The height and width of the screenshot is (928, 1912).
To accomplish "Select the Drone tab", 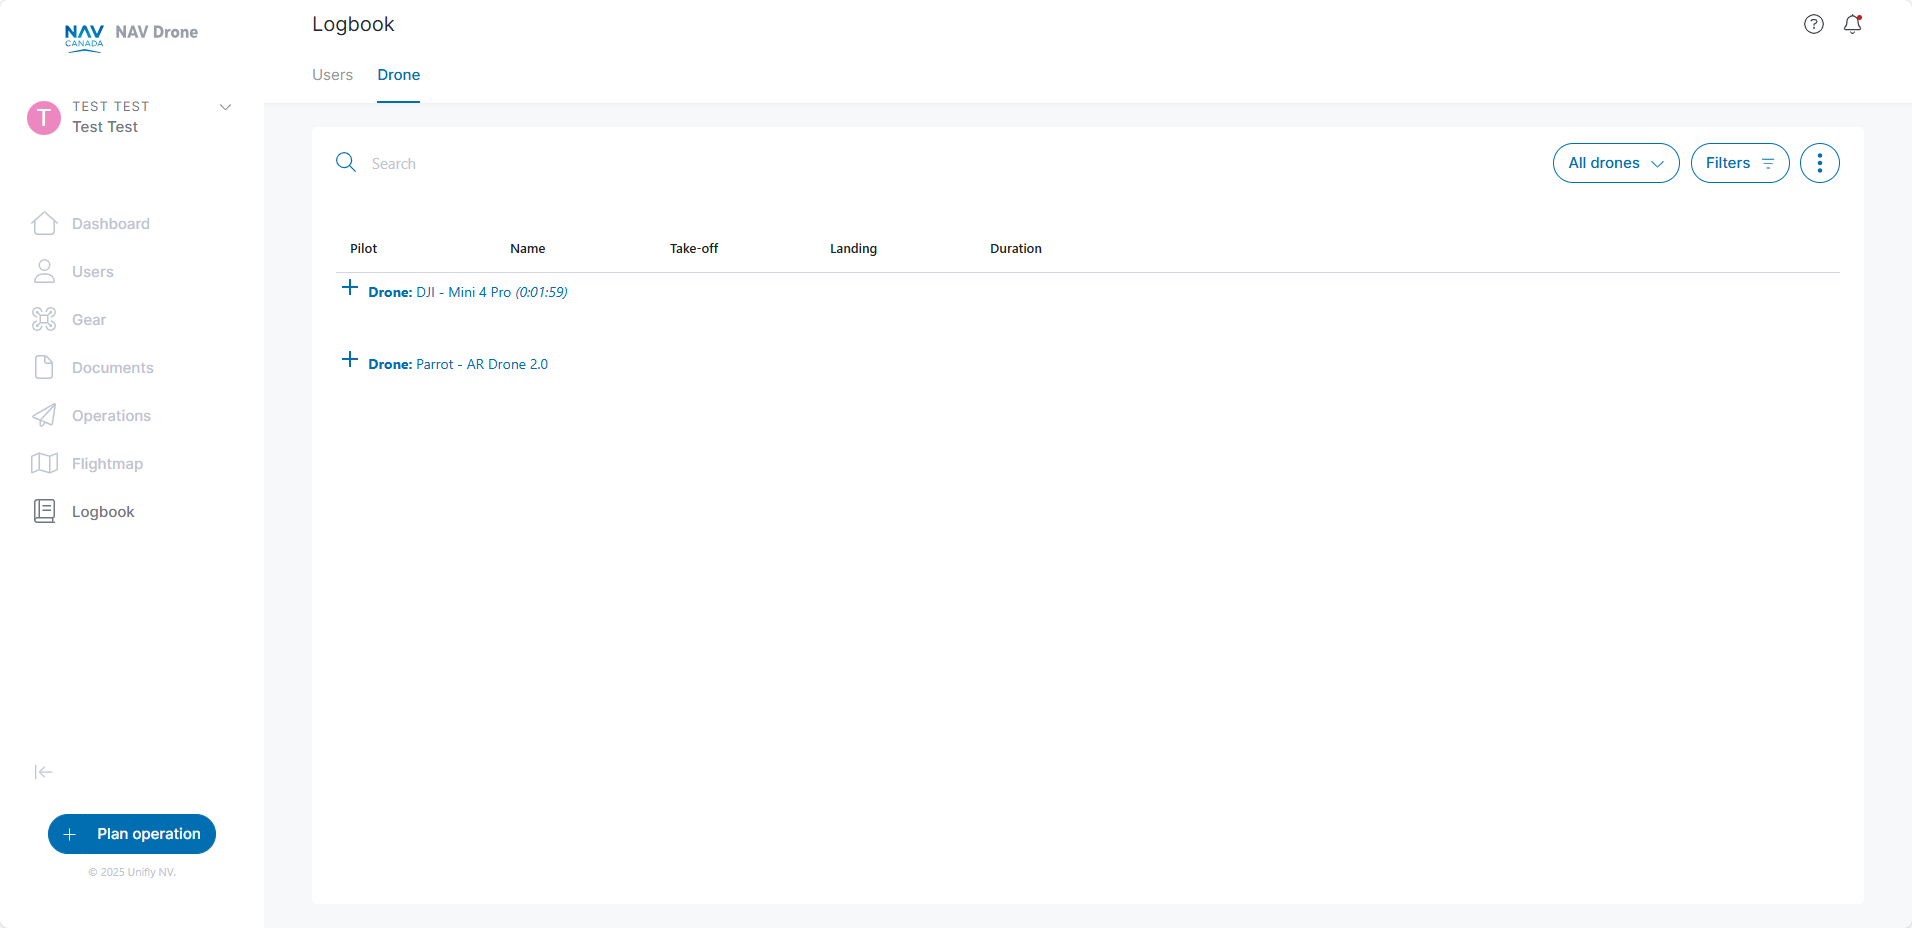I will (x=398, y=75).
